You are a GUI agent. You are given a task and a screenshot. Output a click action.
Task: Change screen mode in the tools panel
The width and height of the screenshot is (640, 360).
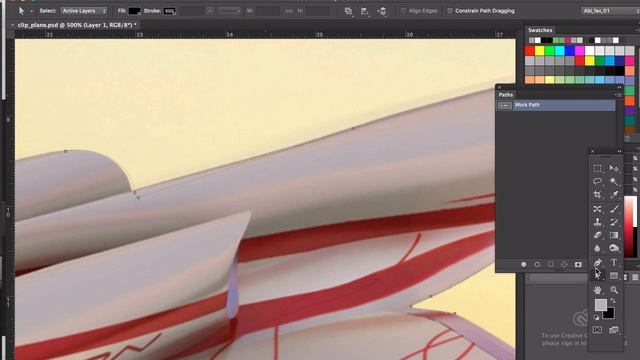614,329
